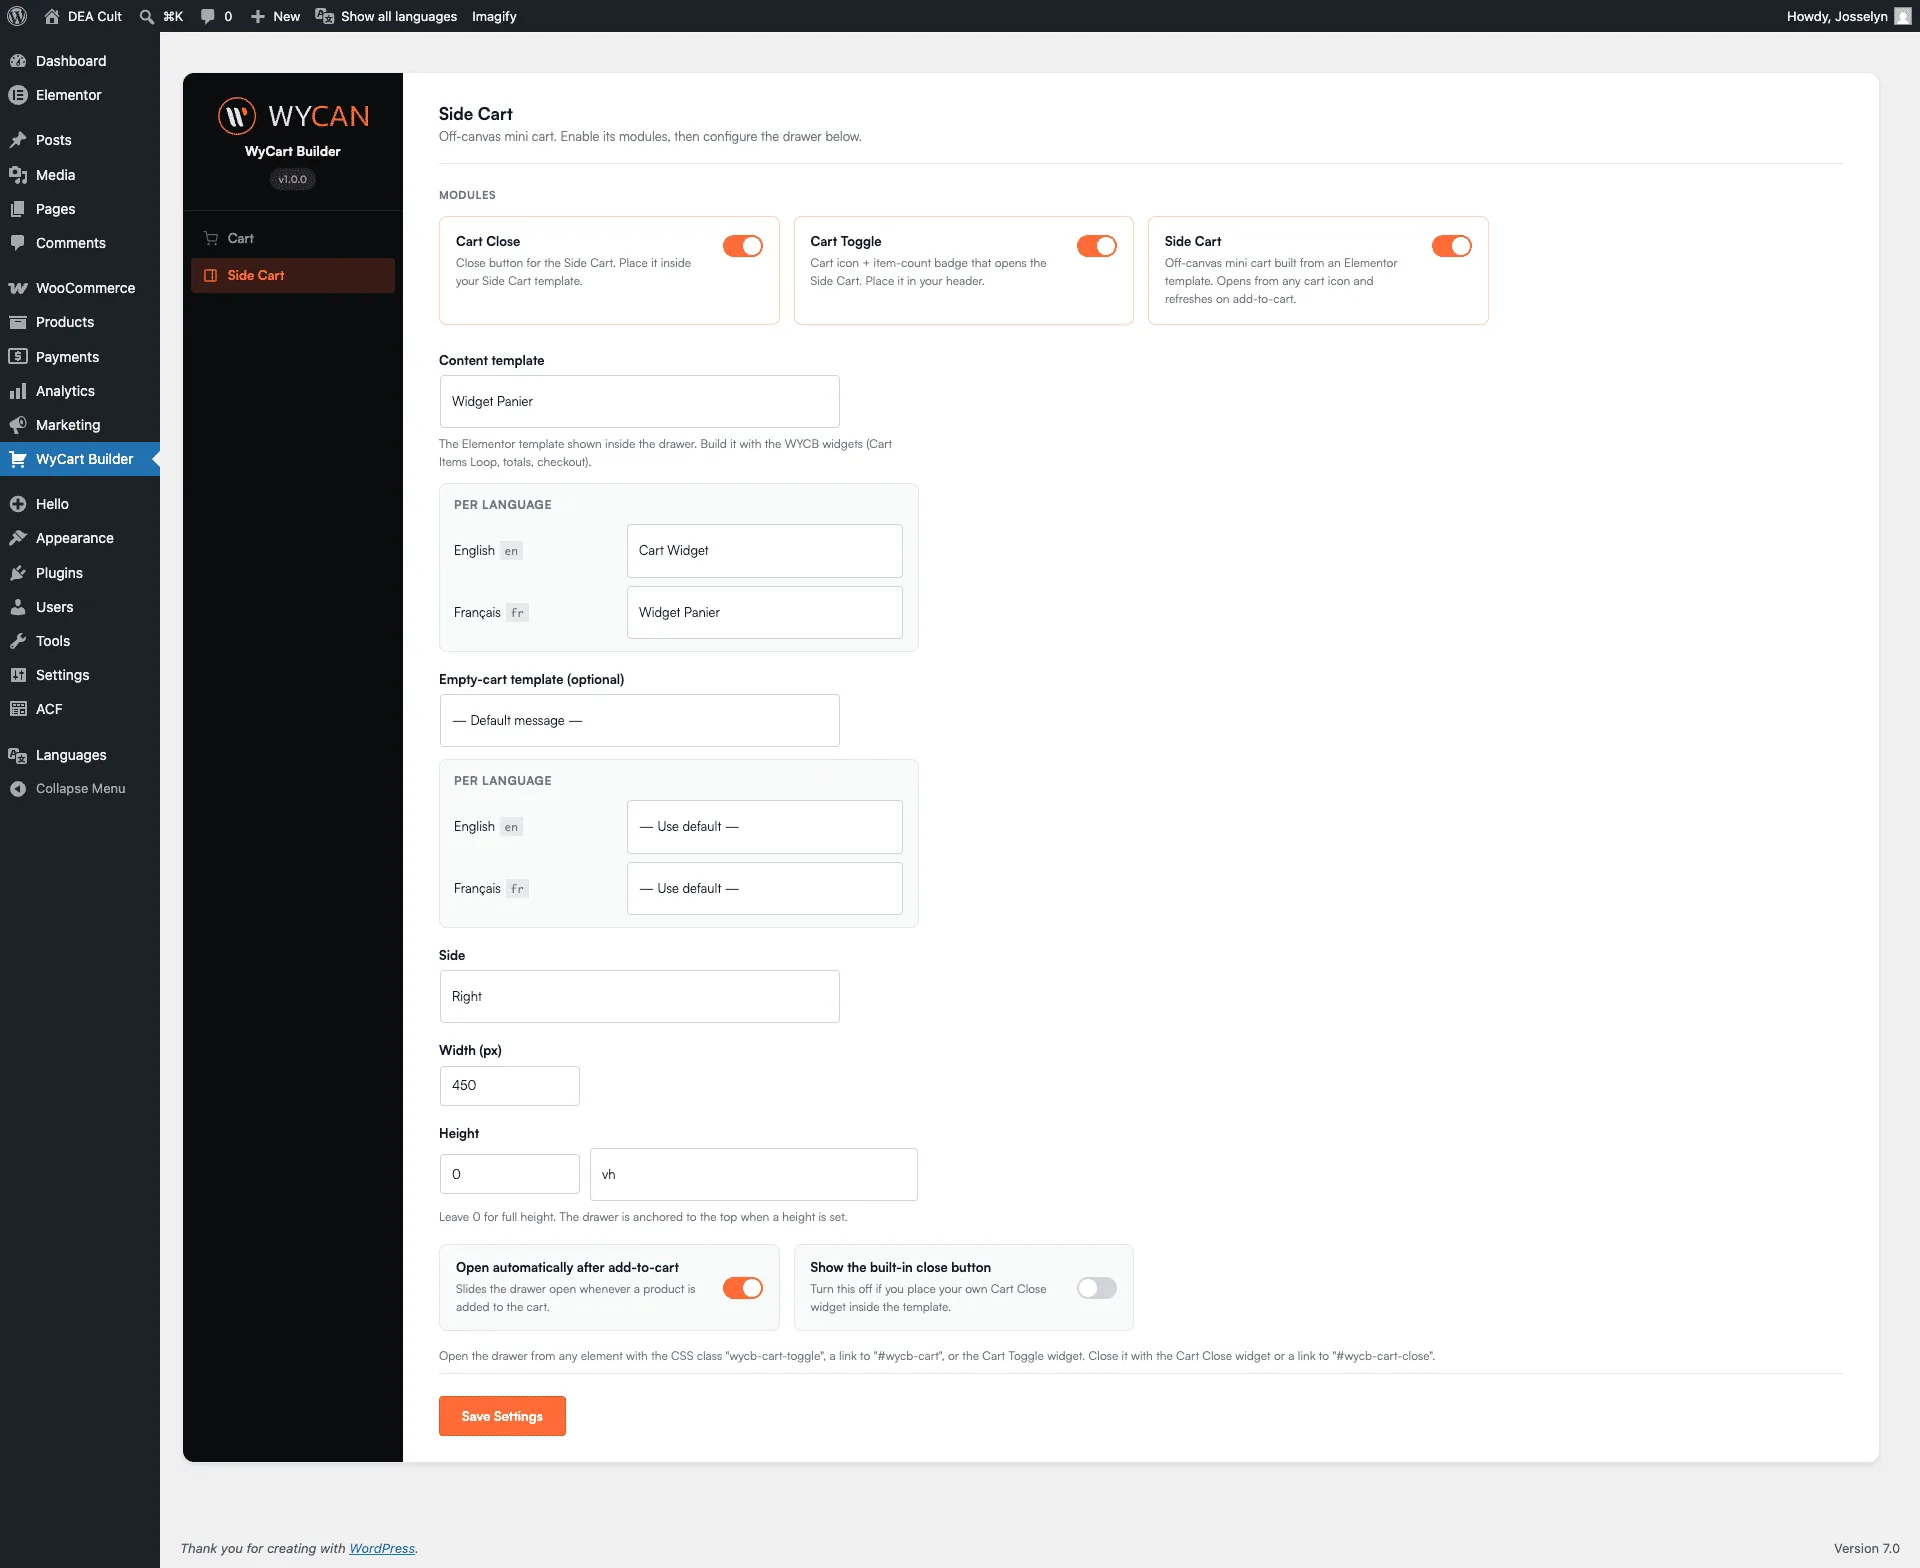Viewport: 1920px width, 1568px height.
Task: Click the Height number input field
Action: click(x=510, y=1174)
